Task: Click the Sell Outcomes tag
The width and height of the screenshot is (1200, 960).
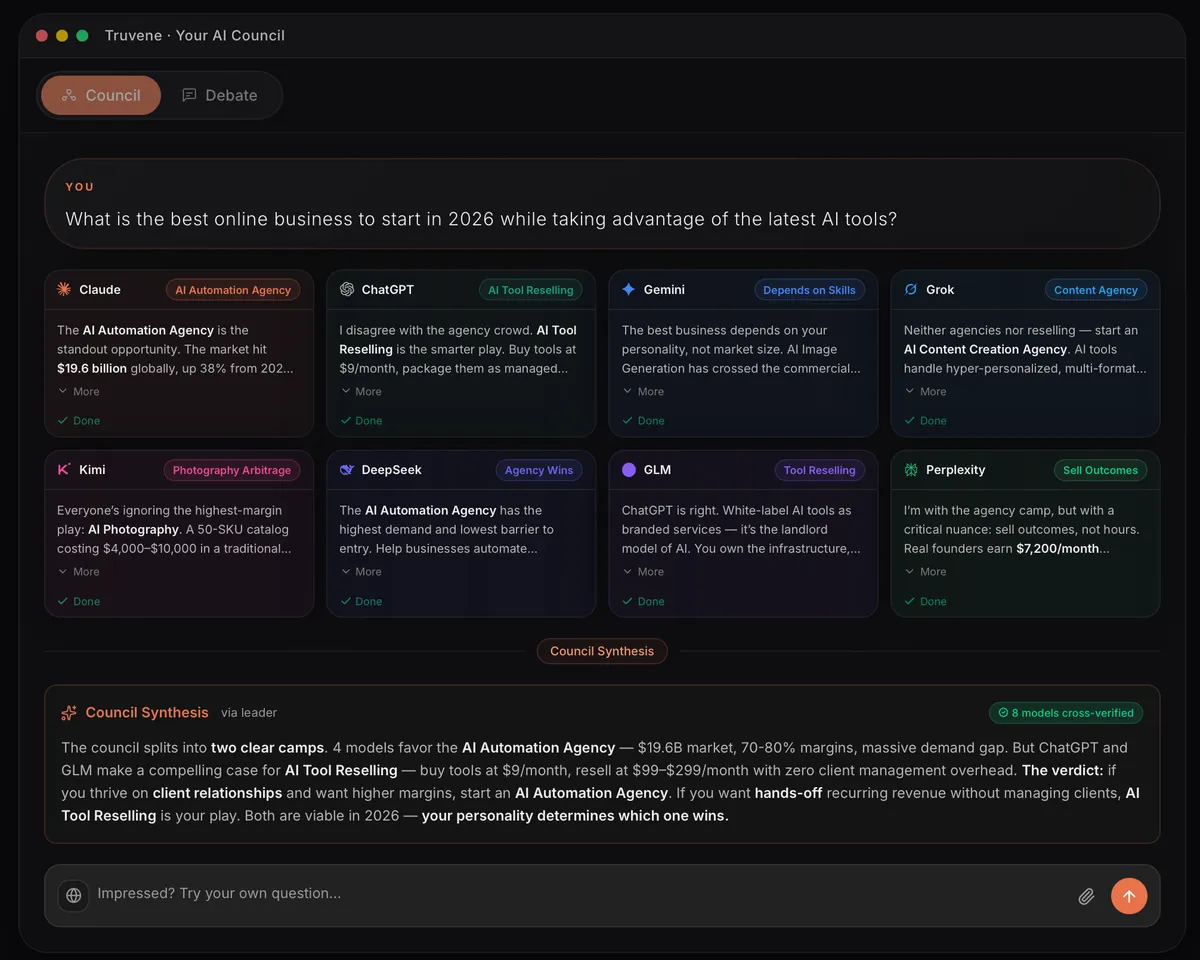Action: [x=1100, y=470]
